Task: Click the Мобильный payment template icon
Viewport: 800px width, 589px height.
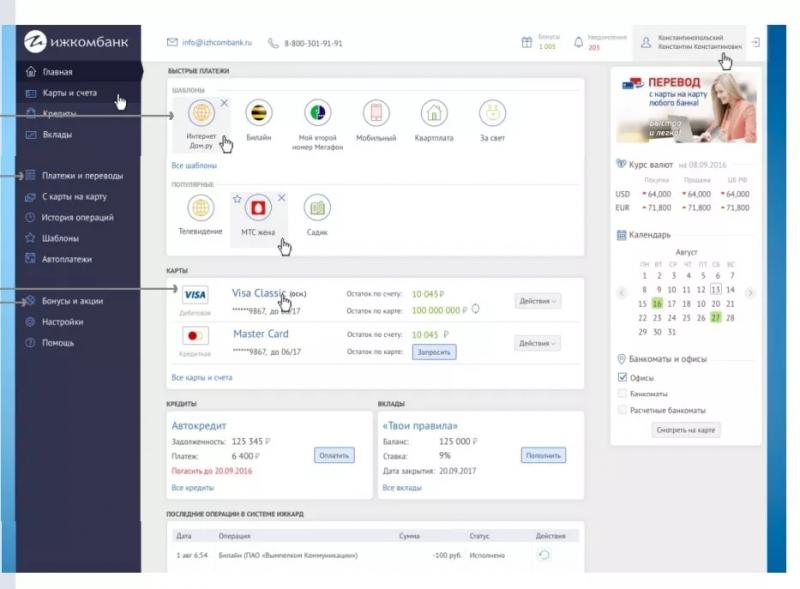Action: pyautogui.click(x=376, y=112)
